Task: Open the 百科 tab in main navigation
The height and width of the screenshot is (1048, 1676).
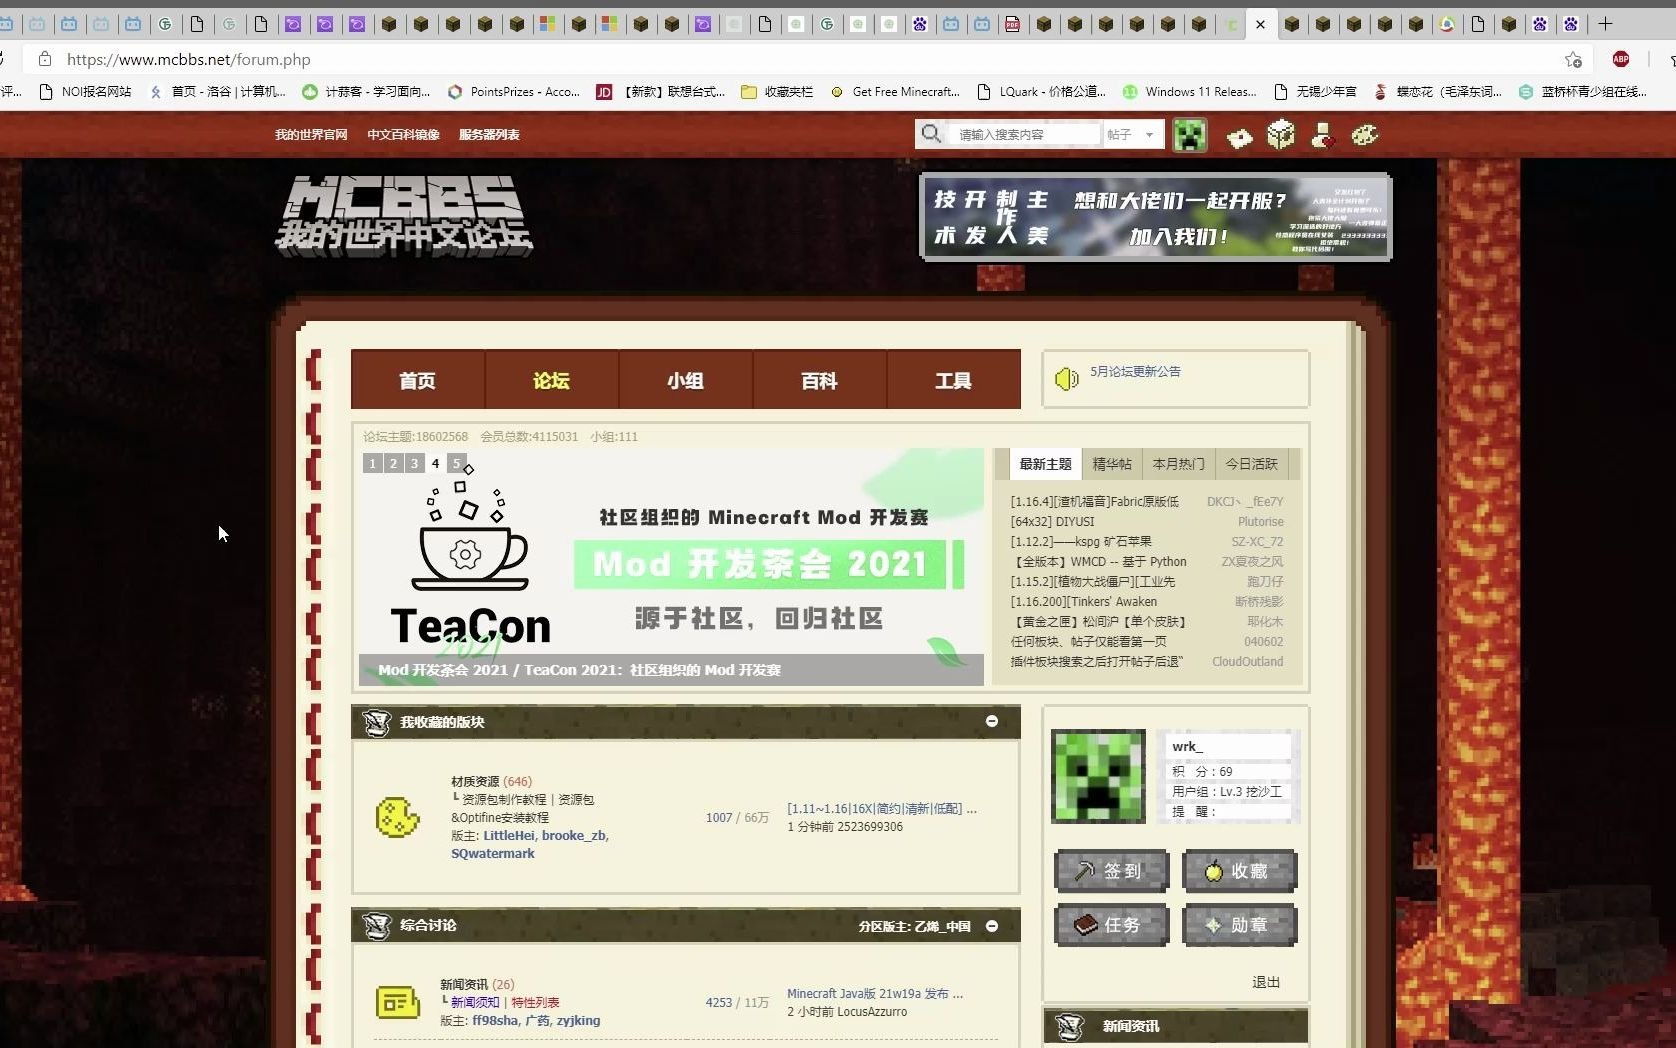Action: [x=818, y=380]
